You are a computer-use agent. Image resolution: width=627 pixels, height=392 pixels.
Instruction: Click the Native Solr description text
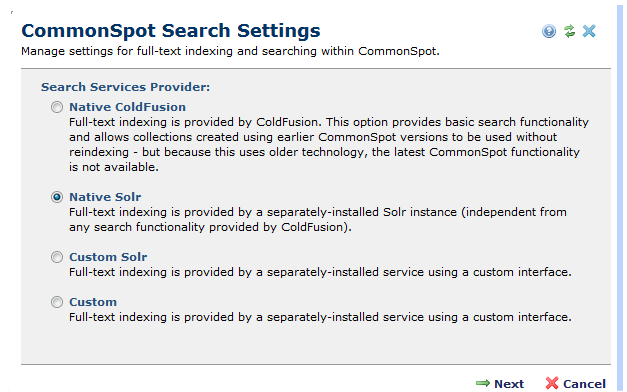tap(318, 219)
